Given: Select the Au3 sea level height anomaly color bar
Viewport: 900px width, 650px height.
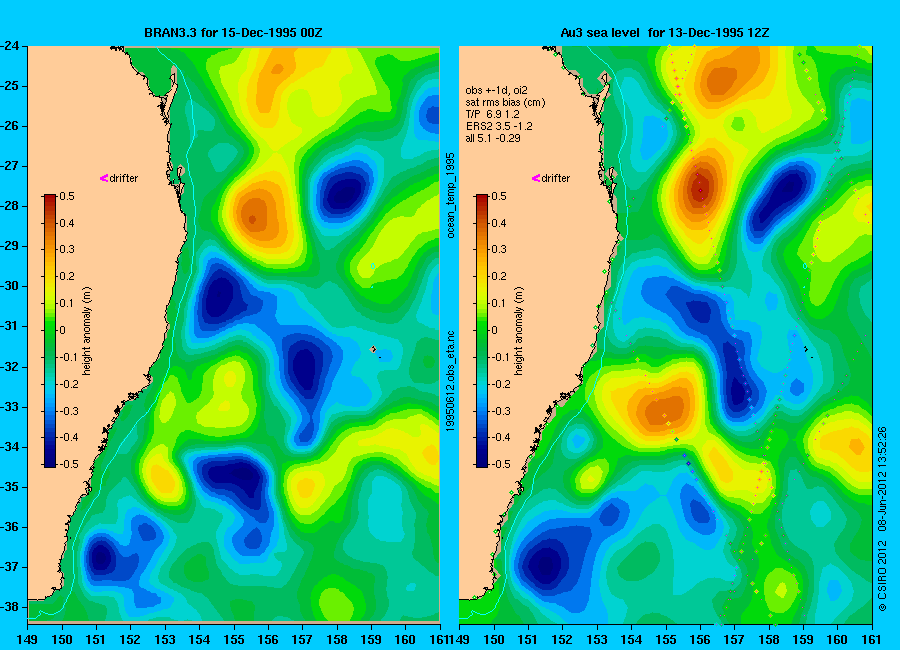Looking at the screenshot, I should coord(482,330).
